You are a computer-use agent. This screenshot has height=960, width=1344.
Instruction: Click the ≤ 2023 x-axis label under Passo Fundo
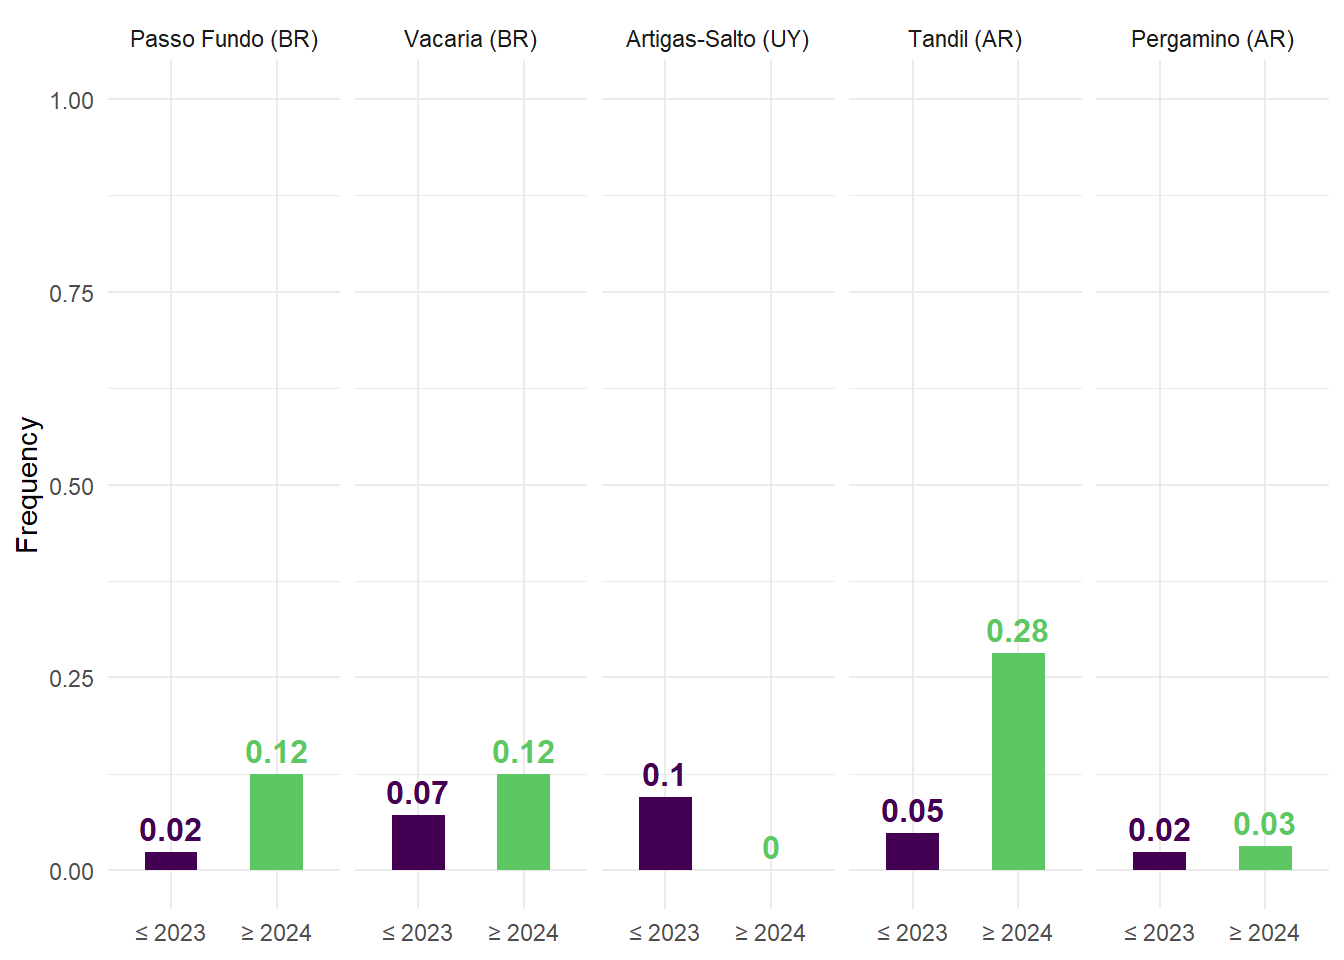[170, 933]
